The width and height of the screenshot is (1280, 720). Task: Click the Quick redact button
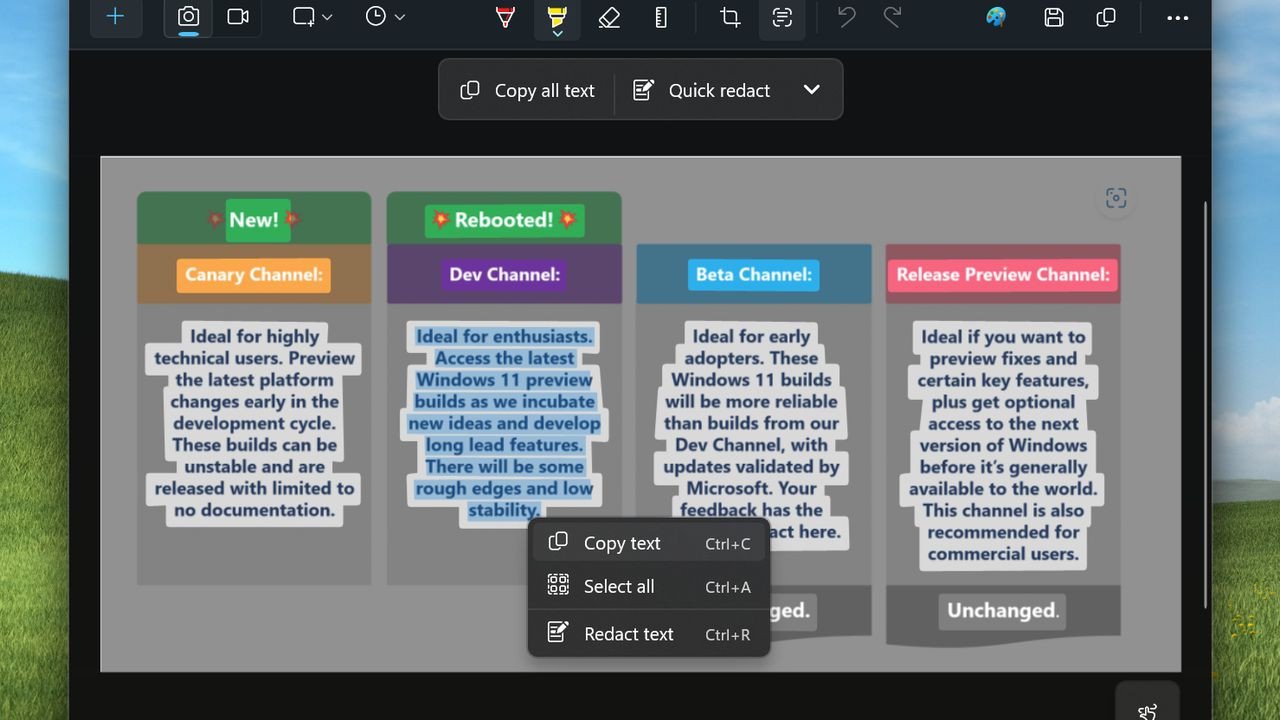[702, 90]
